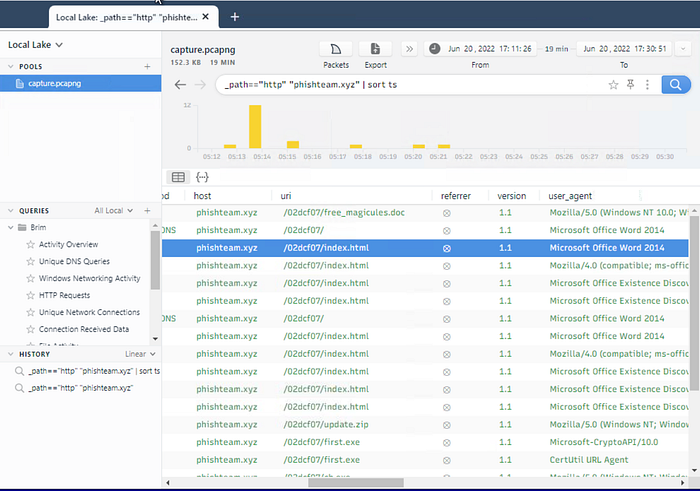Open a new tab with plus button

tap(235, 17)
